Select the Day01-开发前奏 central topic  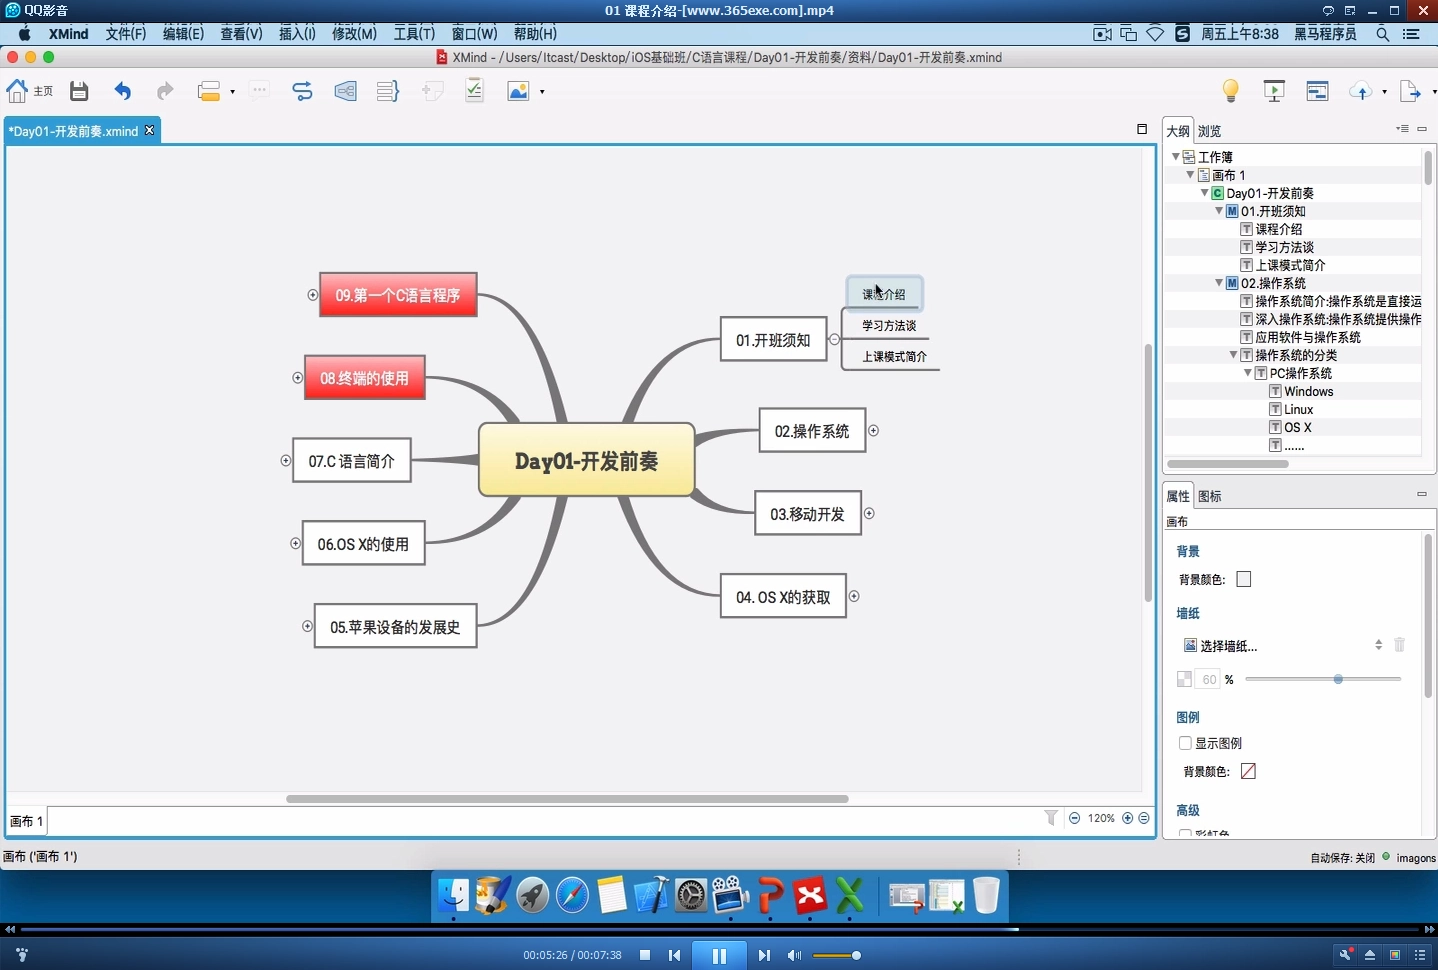pos(586,461)
